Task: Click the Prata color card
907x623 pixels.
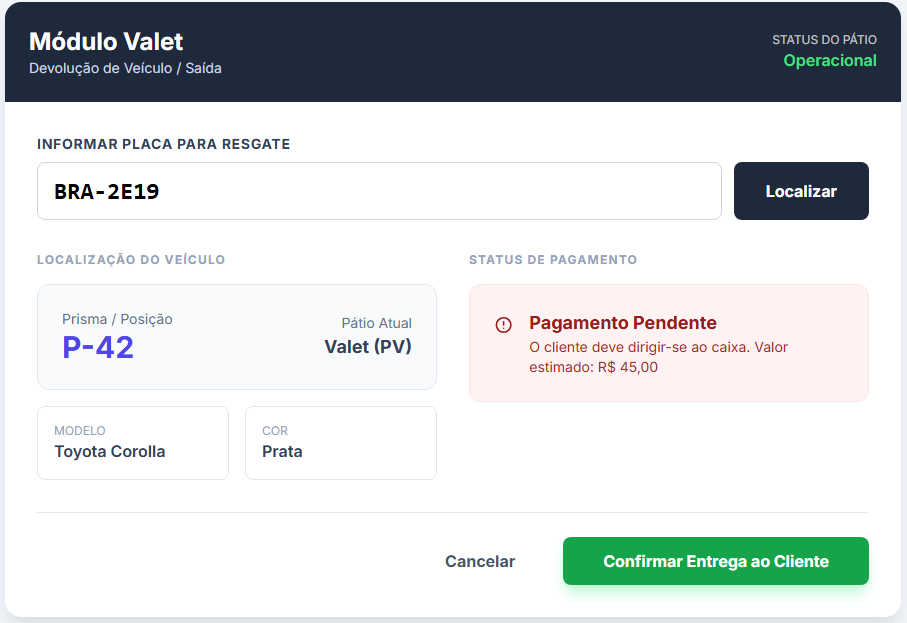Action: click(x=340, y=442)
